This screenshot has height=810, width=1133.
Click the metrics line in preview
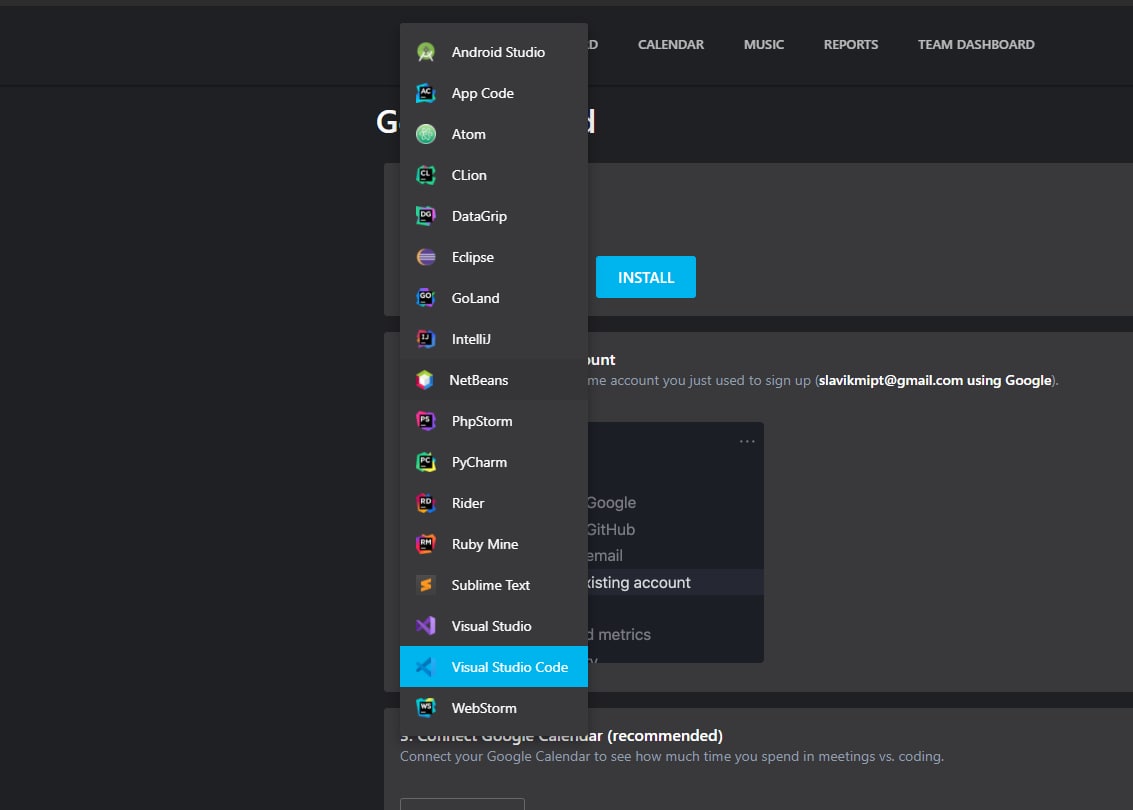click(x=619, y=634)
